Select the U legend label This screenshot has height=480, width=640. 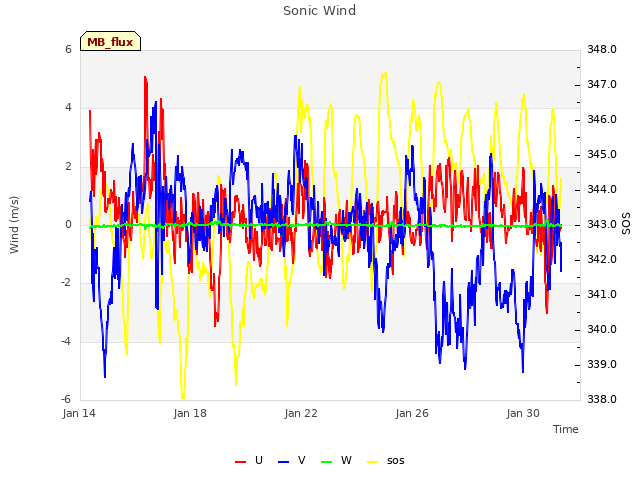pos(258,460)
